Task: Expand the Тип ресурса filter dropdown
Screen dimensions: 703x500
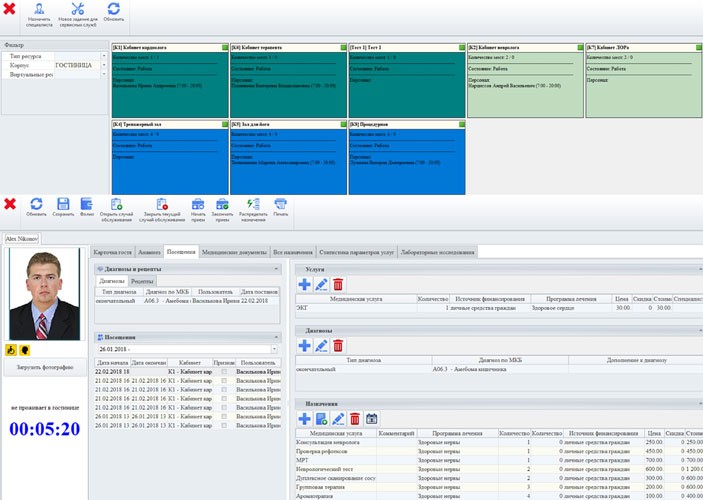Action: 104,55
